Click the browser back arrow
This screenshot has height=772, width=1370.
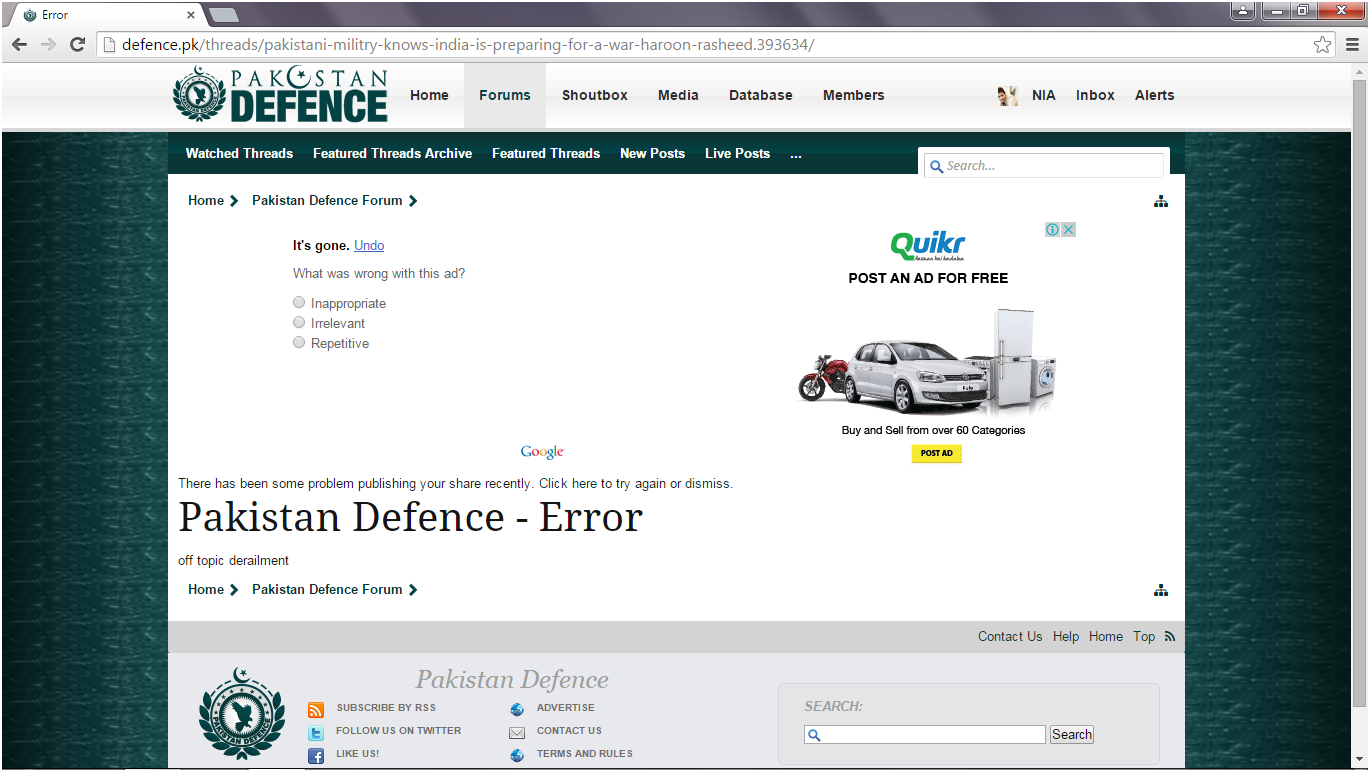click(x=20, y=44)
